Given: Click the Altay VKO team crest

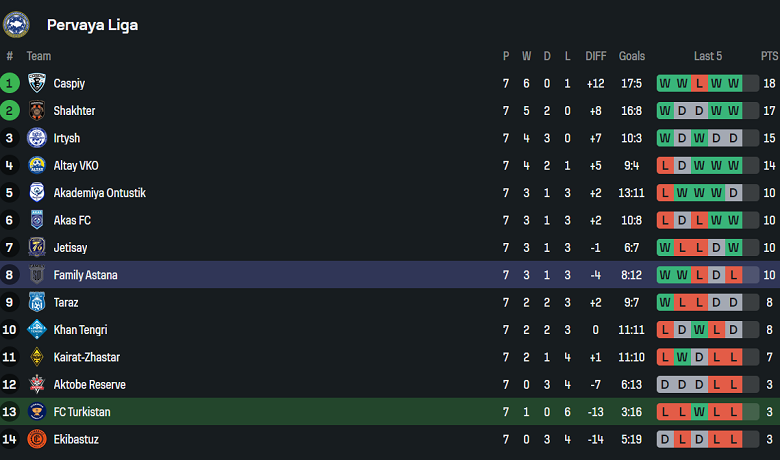Looking at the screenshot, I should [x=37, y=166].
